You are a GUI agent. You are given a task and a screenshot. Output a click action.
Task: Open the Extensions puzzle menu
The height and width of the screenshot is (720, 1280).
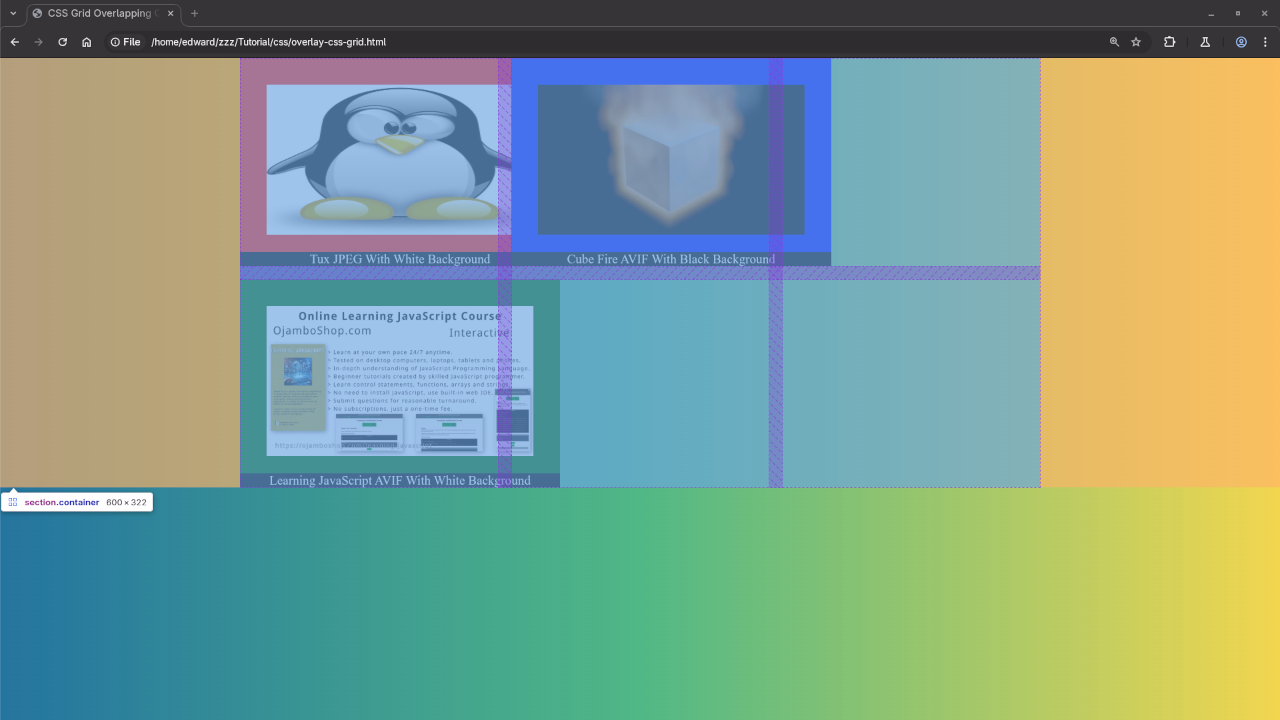click(x=1169, y=42)
